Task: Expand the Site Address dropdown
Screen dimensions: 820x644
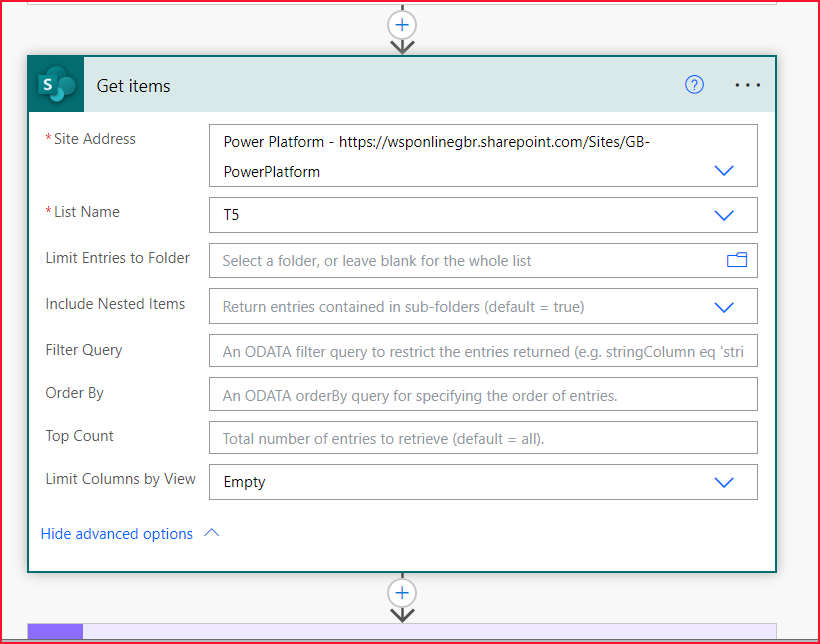Action: [x=724, y=171]
